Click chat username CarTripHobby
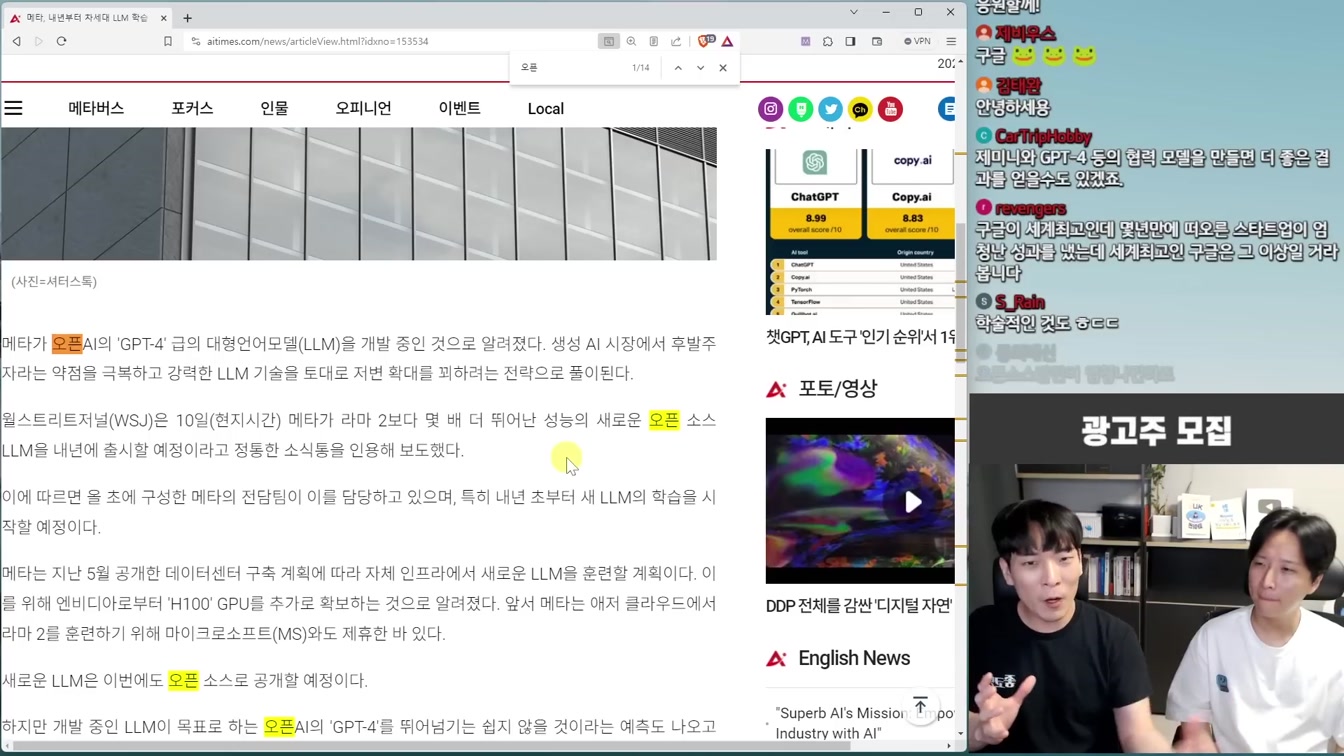The image size is (1344, 756). pos(1043,136)
